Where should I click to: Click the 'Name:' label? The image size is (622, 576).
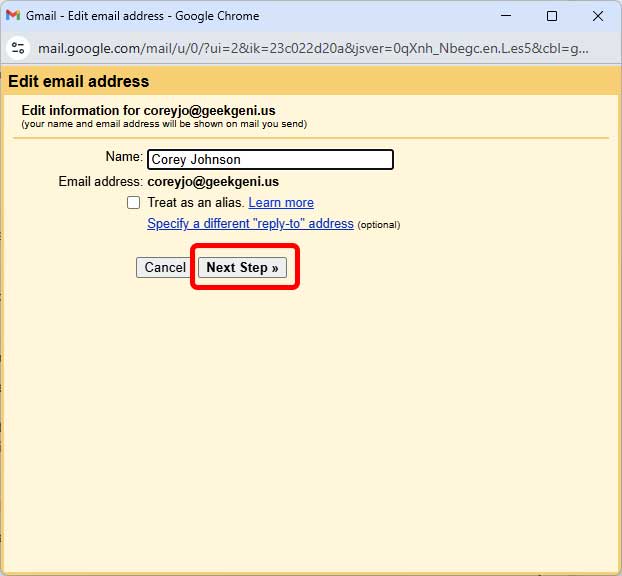pyautogui.click(x=124, y=156)
